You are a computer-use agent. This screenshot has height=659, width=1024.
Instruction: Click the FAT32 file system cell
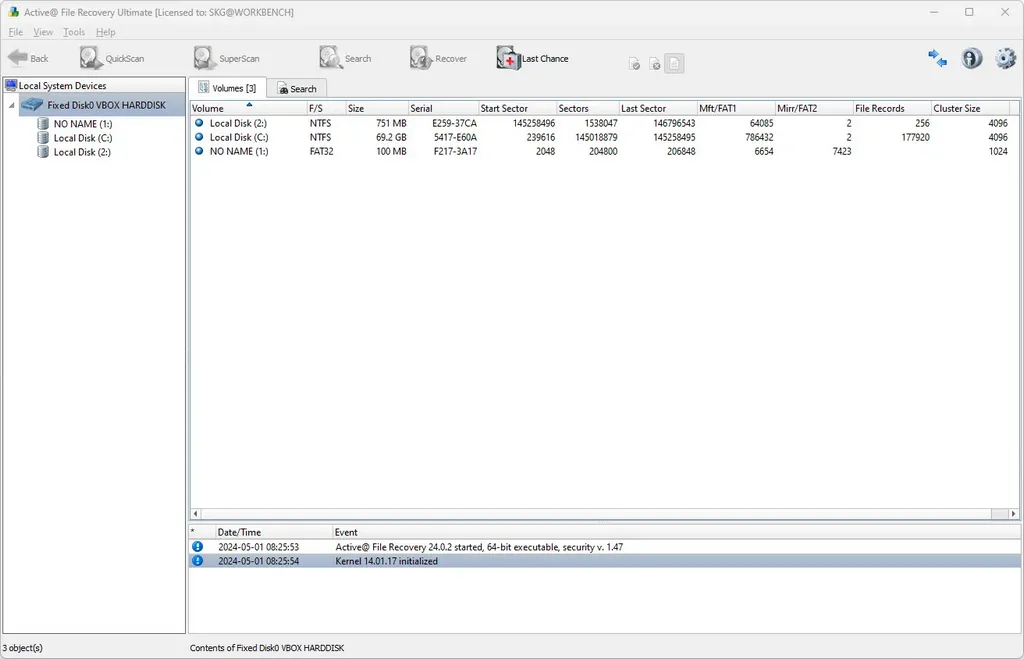click(321, 151)
